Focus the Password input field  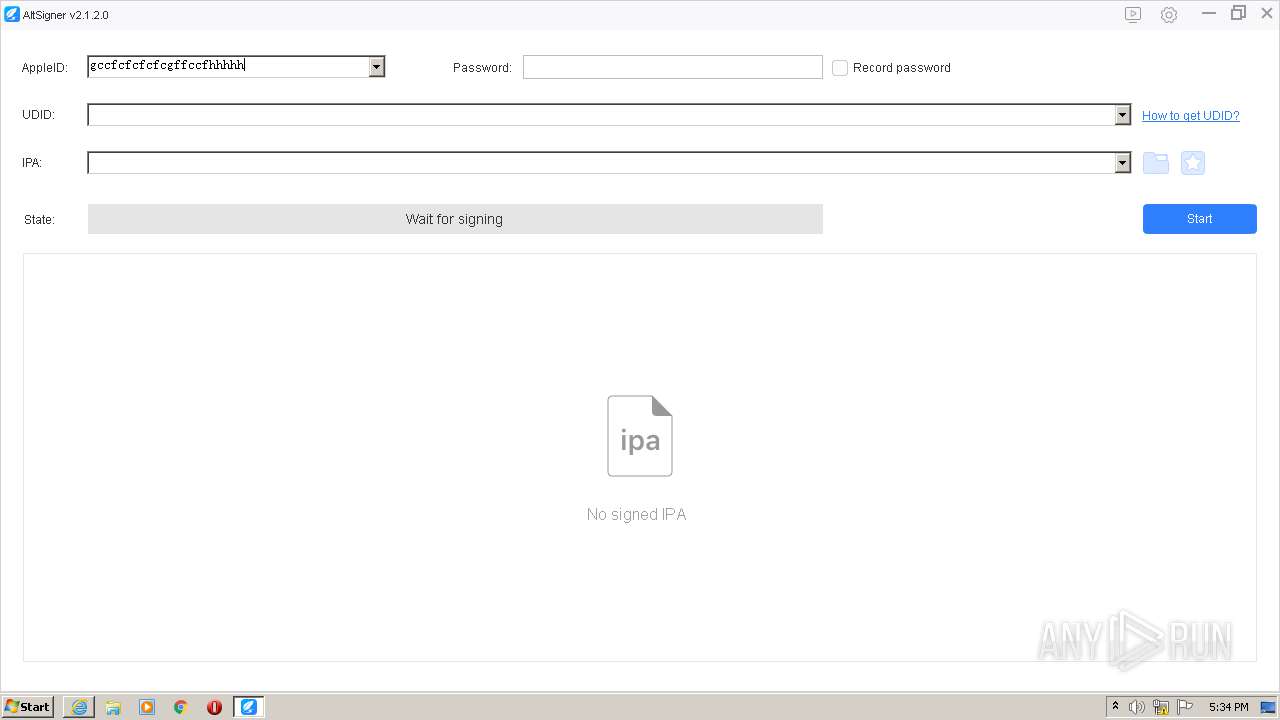673,67
